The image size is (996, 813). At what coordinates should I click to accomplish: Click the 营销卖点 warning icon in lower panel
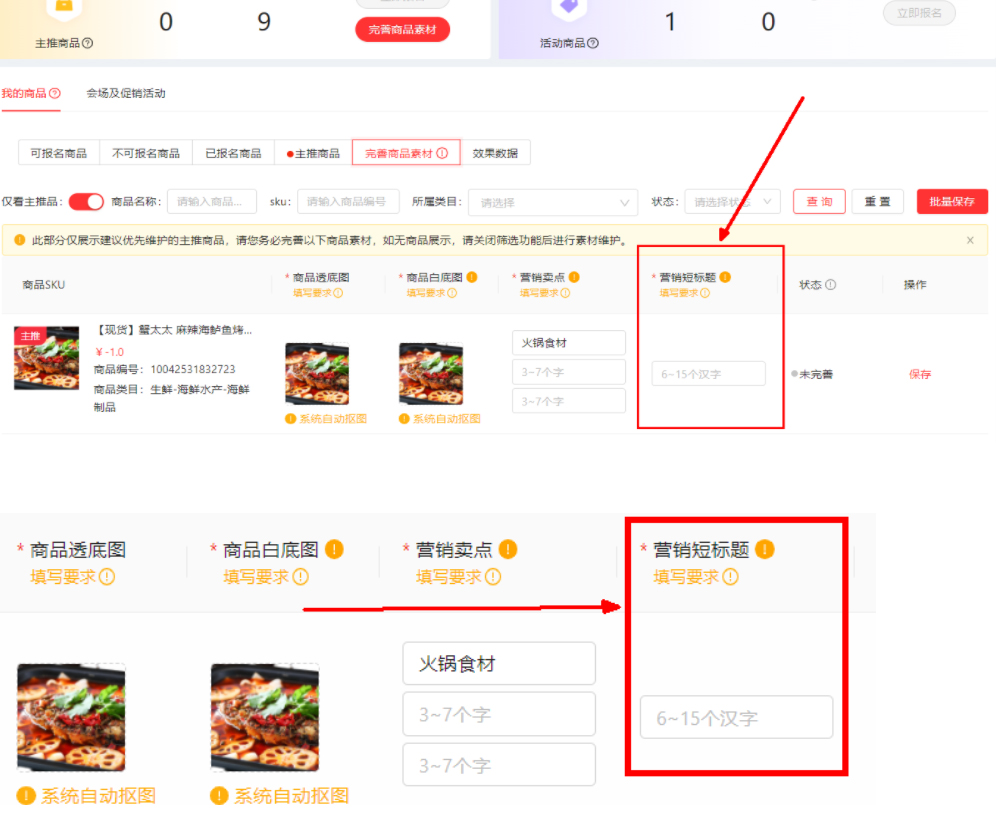pyautogui.click(x=510, y=549)
